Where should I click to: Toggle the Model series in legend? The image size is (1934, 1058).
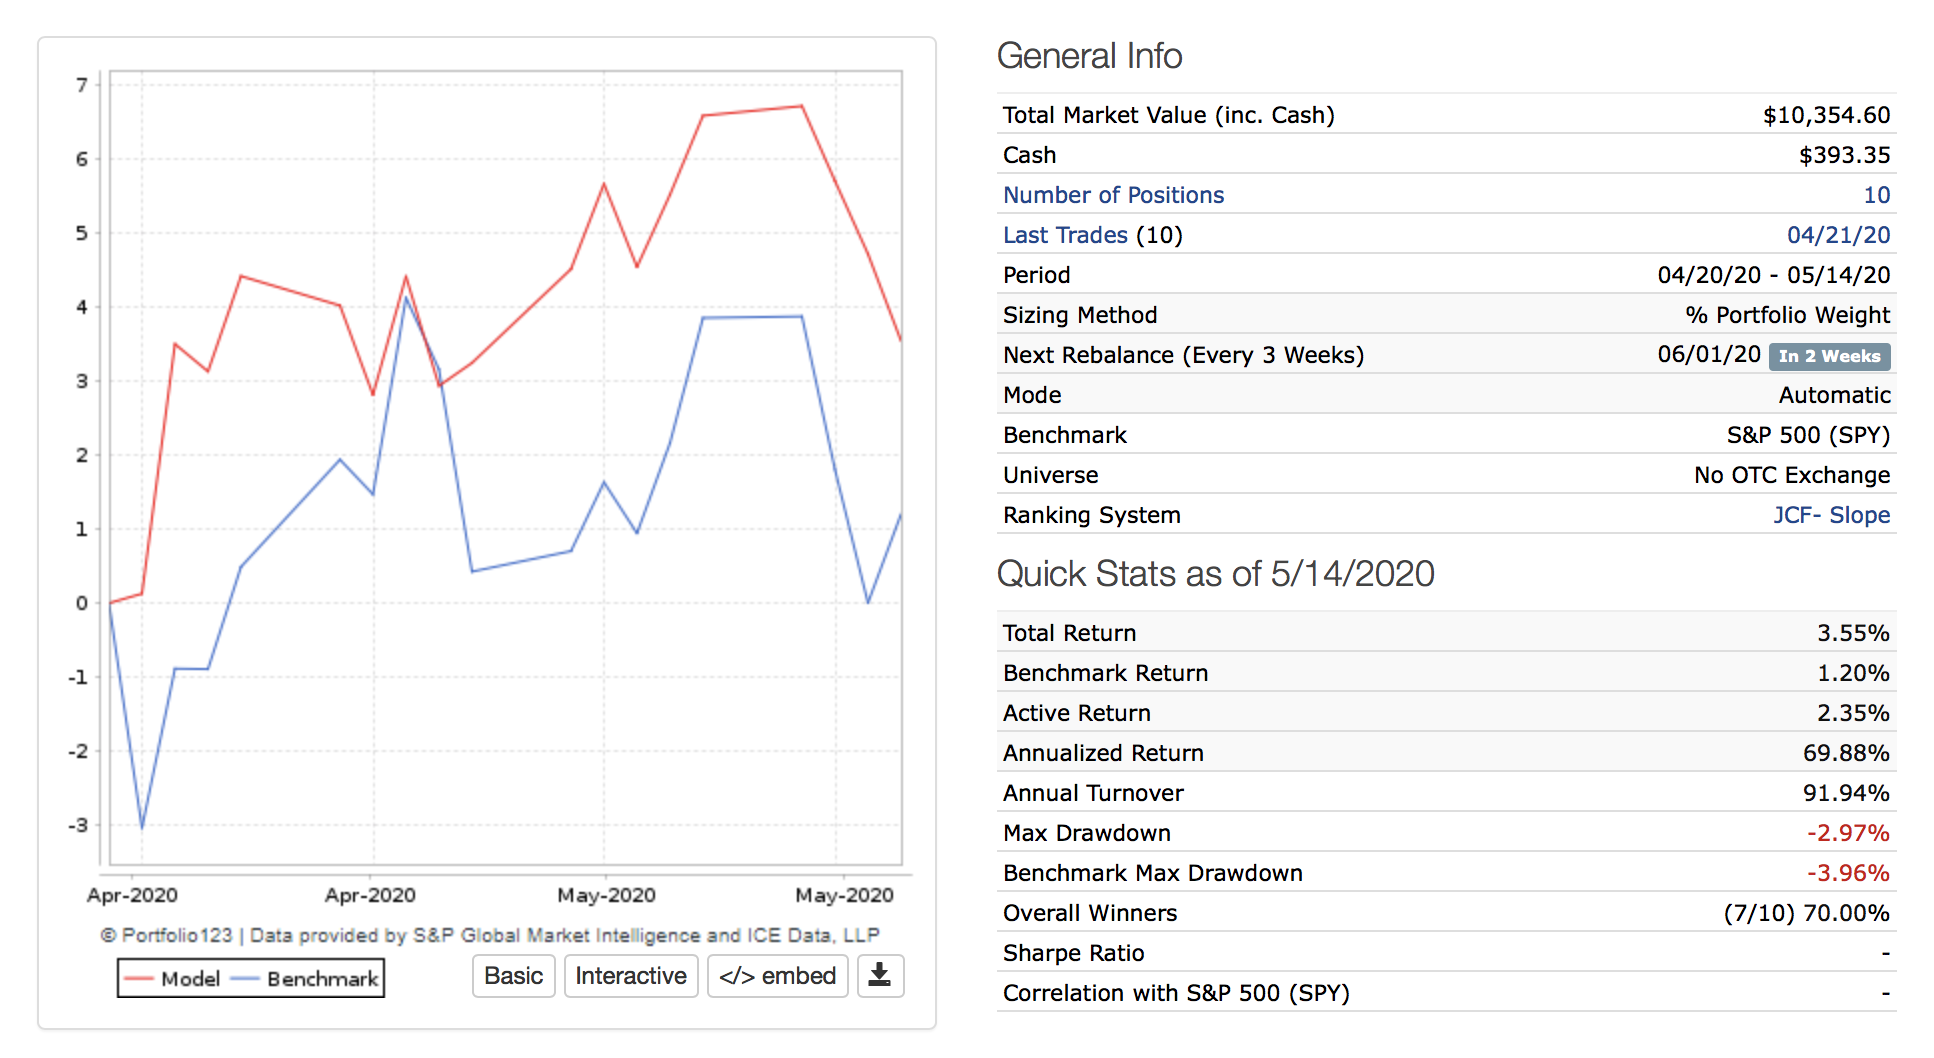click(173, 979)
